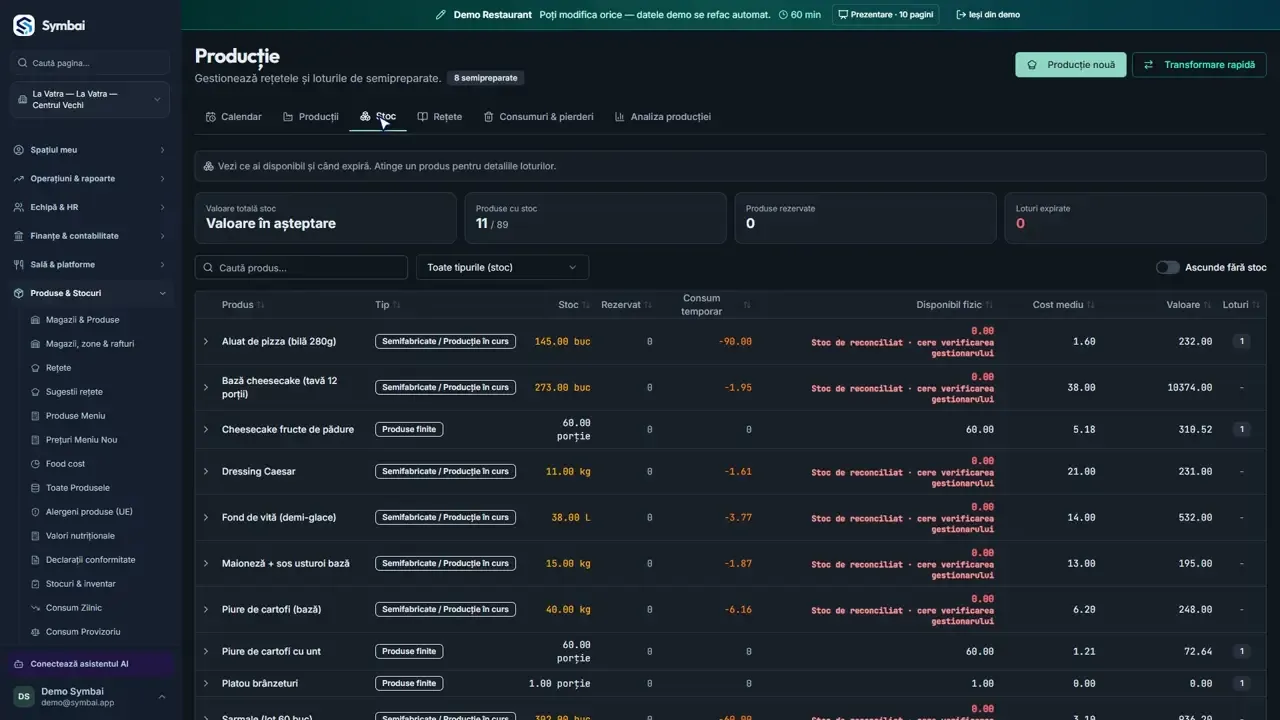The image size is (1280, 720).
Task: Click the Sugestii rețete sidebar icon
Action: pyautogui.click(x=35, y=392)
